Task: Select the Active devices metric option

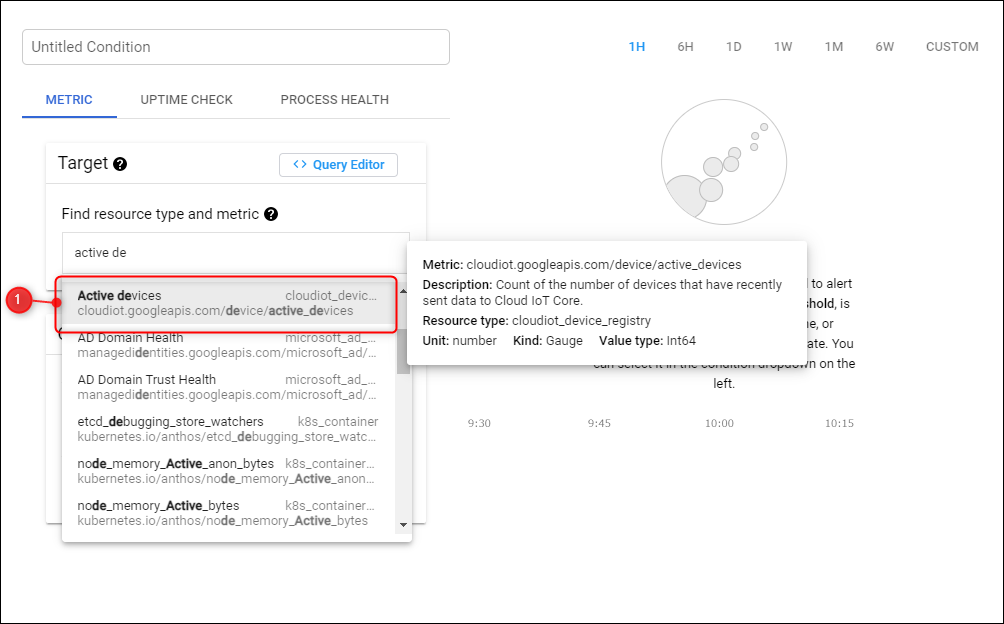Action: [x=226, y=303]
